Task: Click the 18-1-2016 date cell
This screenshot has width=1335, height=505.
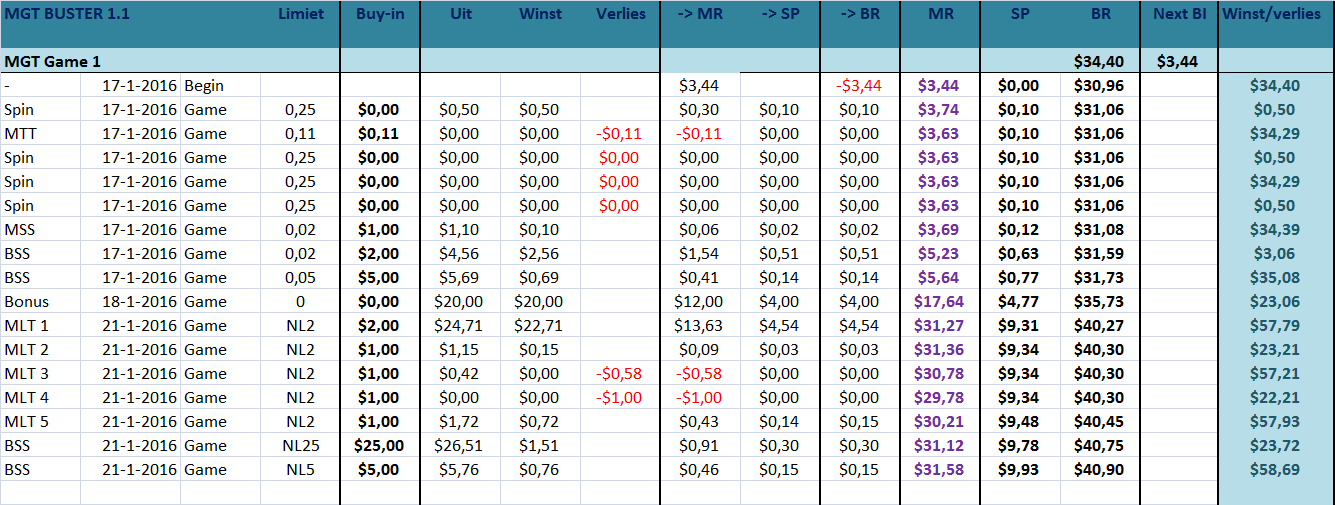Action: pos(140,302)
